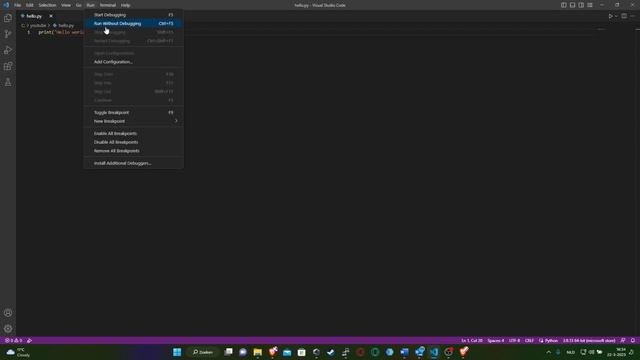
Task: Choose Run Without Debugging
Action: point(133,24)
